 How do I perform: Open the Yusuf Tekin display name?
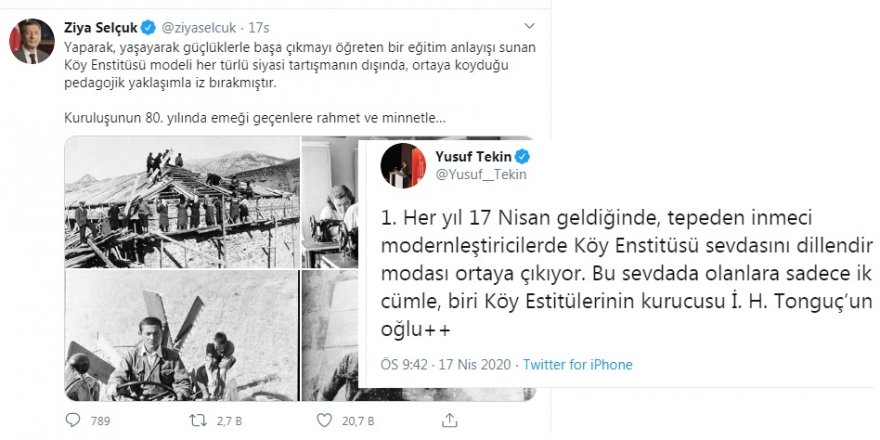pyautogui.click(x=473, y=157)
